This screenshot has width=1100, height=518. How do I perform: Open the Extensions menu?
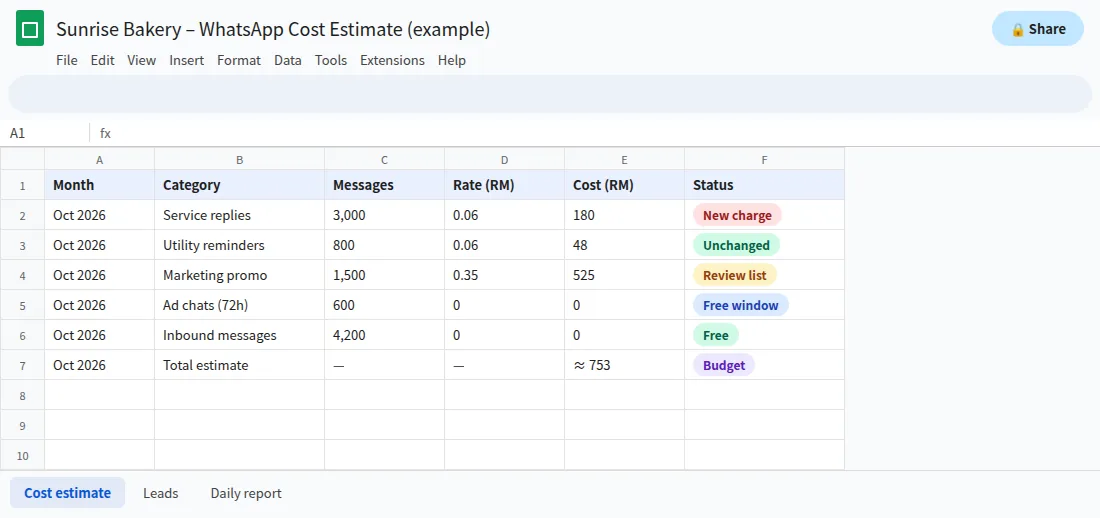392,60
